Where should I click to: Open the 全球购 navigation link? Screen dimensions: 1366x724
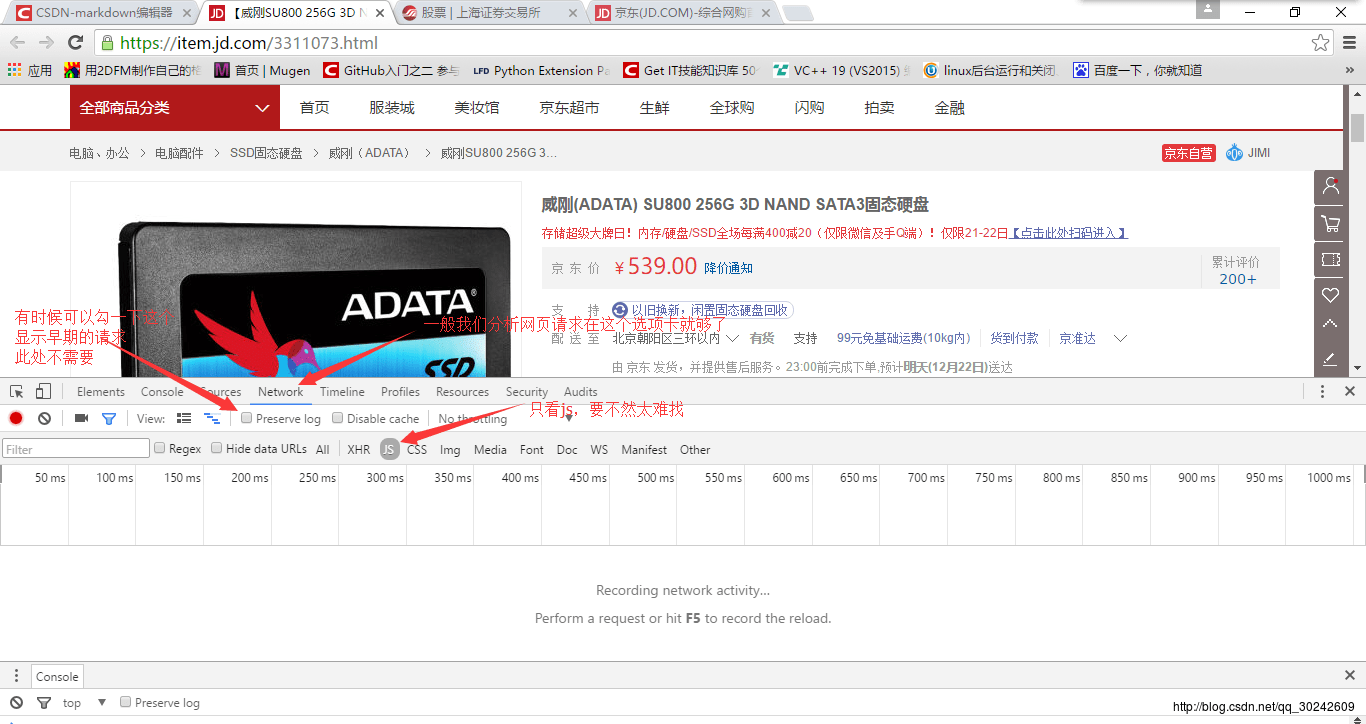pyautogui.click(x=732, y=107)
